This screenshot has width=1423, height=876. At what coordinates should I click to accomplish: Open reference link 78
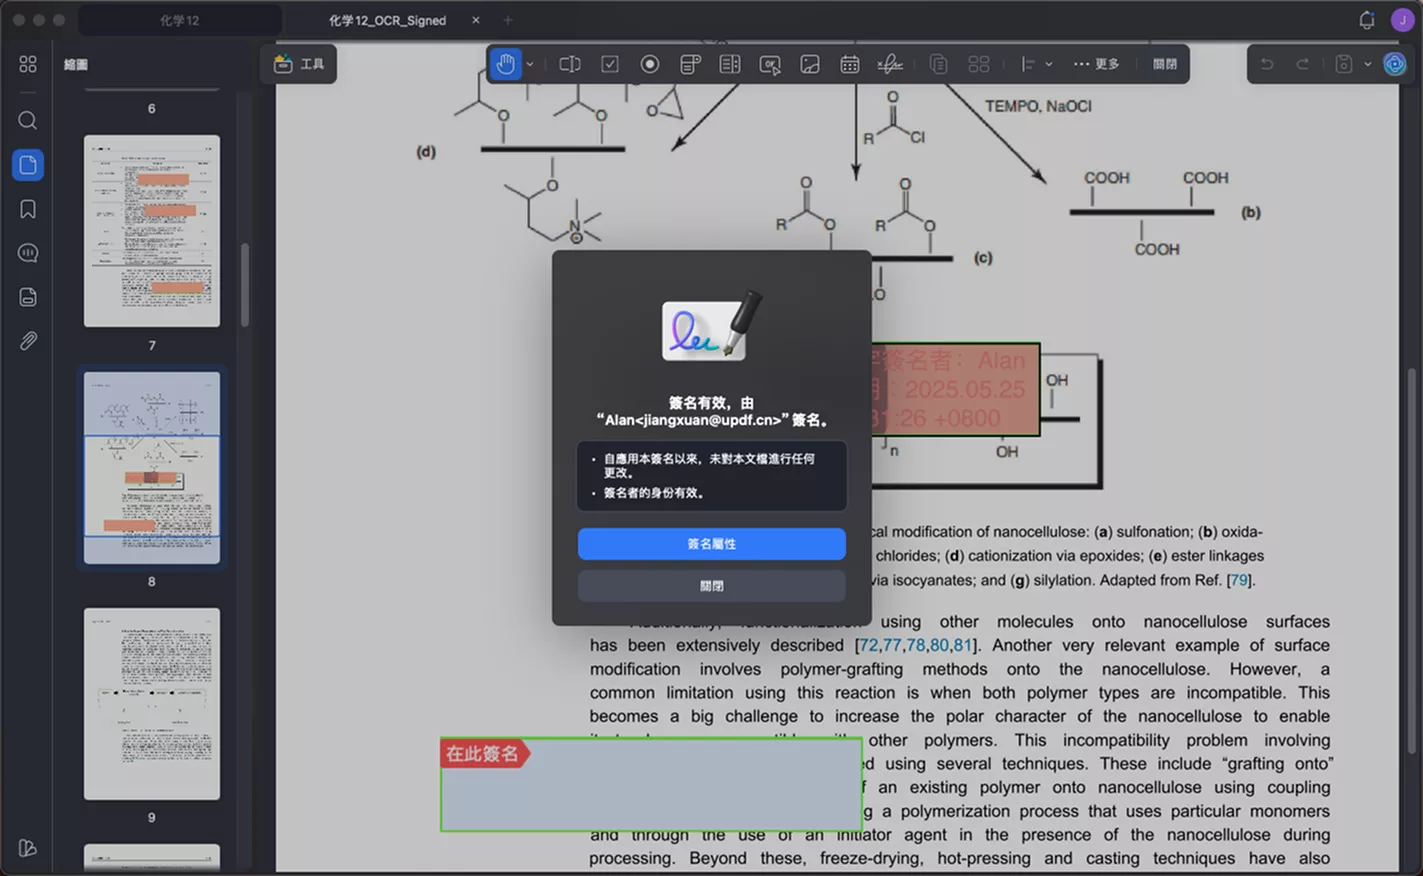(x=916, y=645)
